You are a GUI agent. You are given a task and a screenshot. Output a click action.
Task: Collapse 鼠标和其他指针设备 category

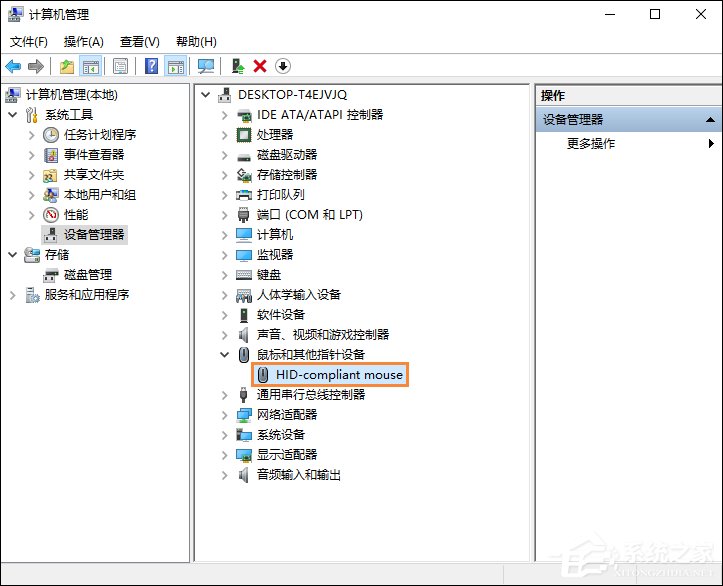click(x=225, y=355)
